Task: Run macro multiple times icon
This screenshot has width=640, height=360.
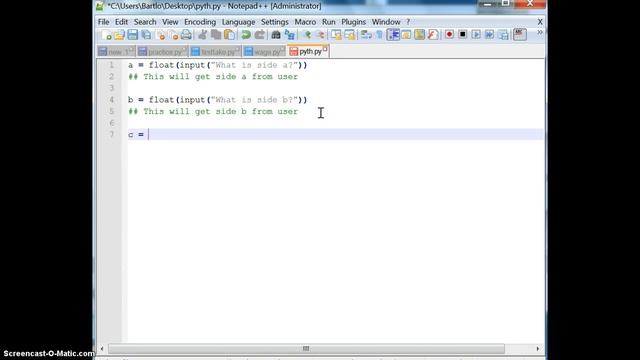Action: point(489,35)
